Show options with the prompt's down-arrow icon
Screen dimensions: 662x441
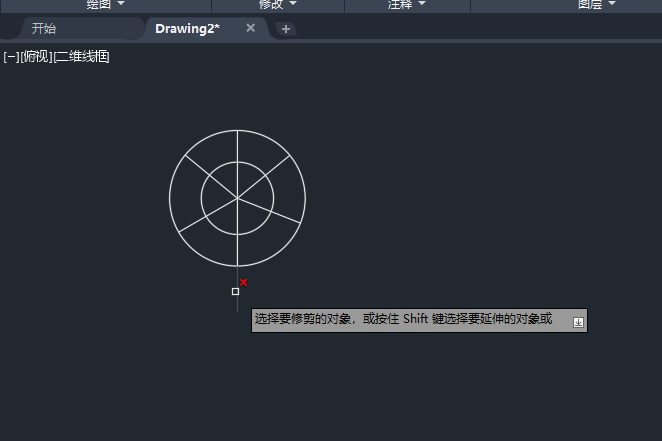(578, 322)
